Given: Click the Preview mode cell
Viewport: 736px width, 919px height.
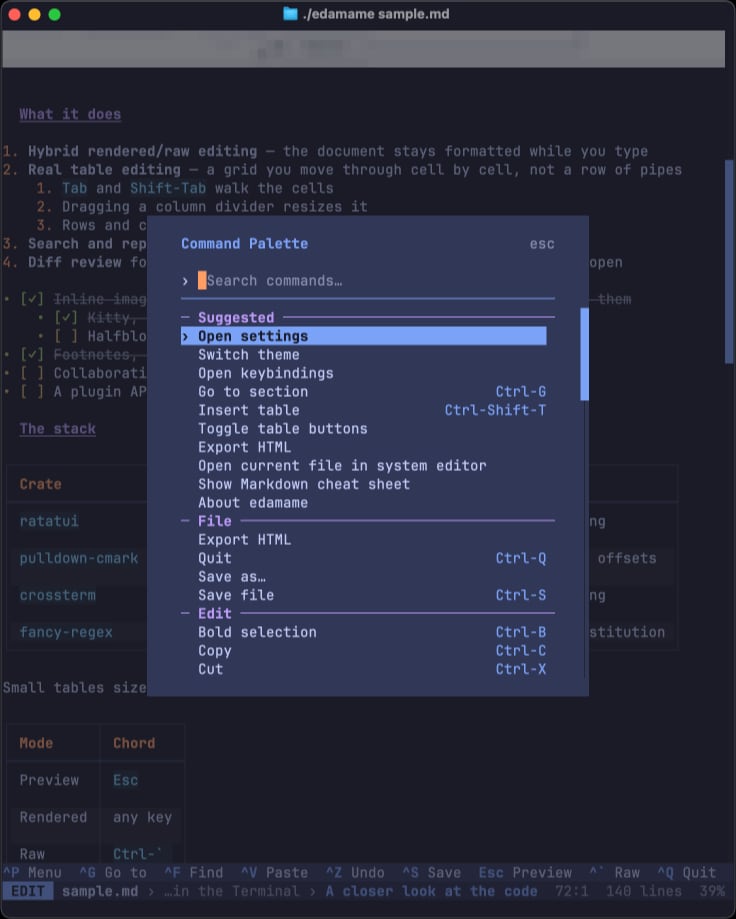Looking at the screenshot, I should 49,780.
